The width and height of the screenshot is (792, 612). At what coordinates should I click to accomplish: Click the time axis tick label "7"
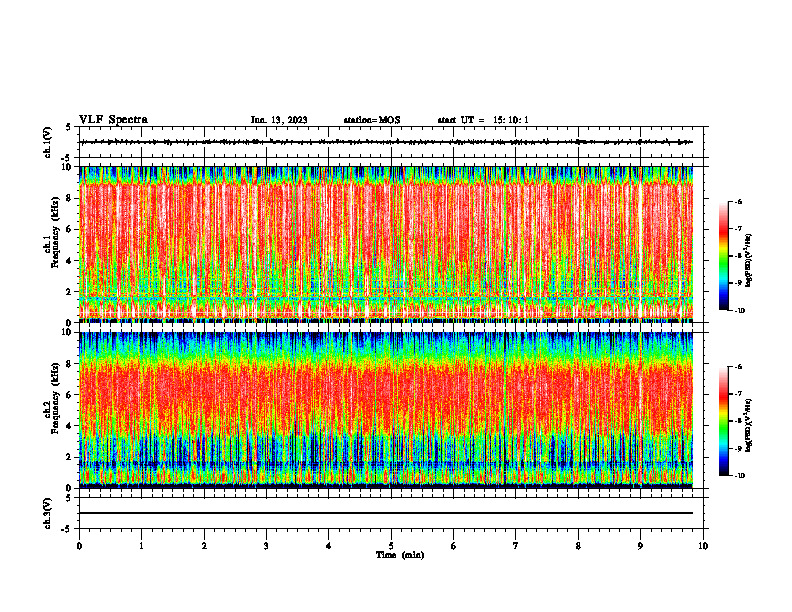point(516,546)
